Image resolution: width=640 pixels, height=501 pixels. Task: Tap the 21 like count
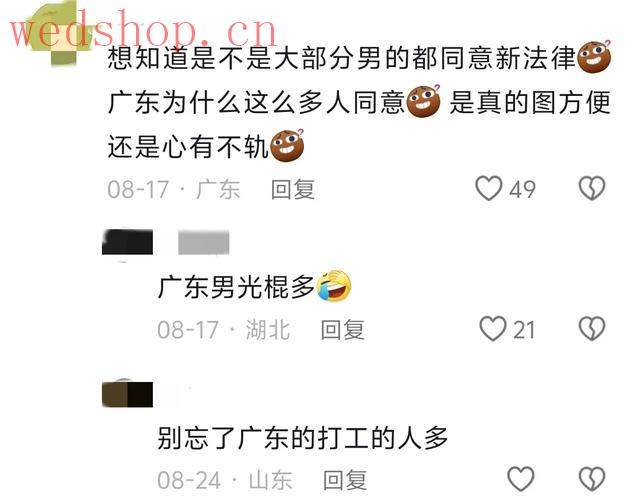[x=524, y=330]
